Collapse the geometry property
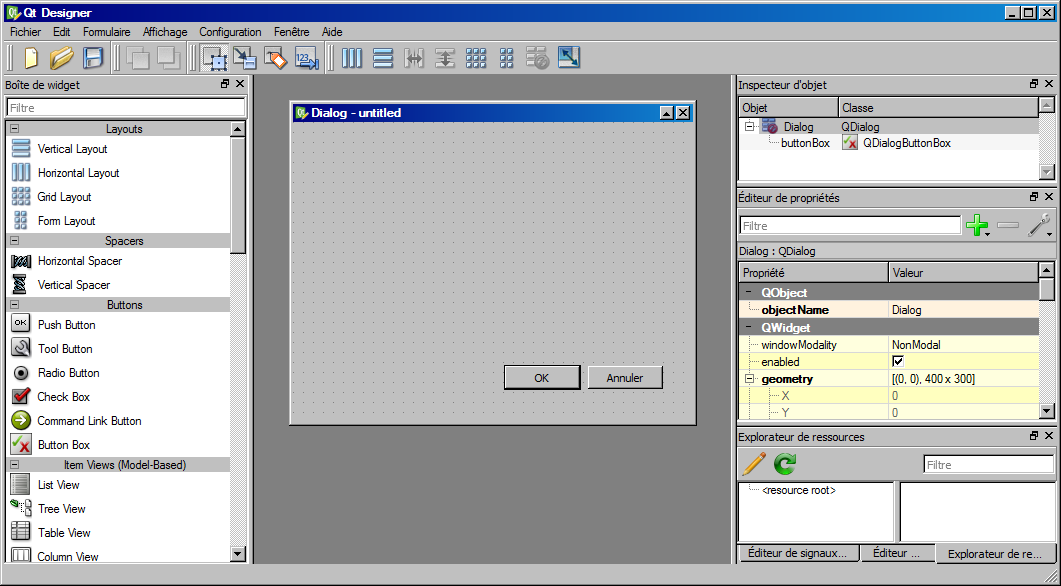1061x586 pixels. 749,379
